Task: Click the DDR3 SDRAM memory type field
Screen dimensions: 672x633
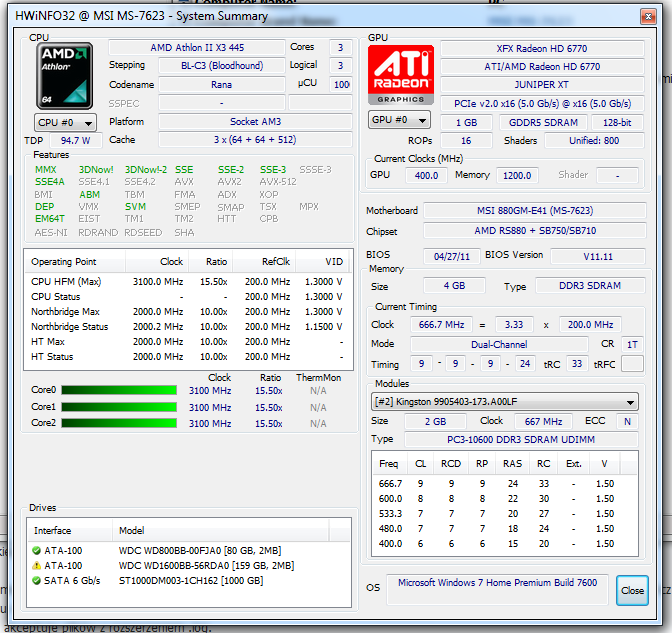Action: pos(590,285)
